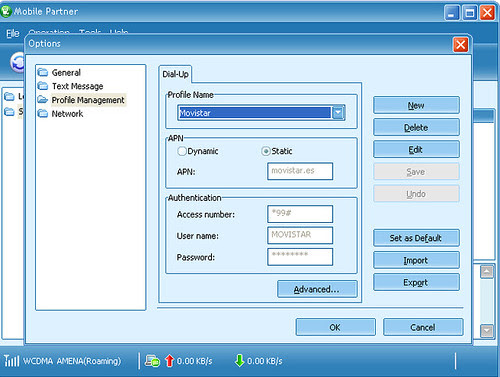
Task: Click the Network folder icon
Action: [43, 113]
